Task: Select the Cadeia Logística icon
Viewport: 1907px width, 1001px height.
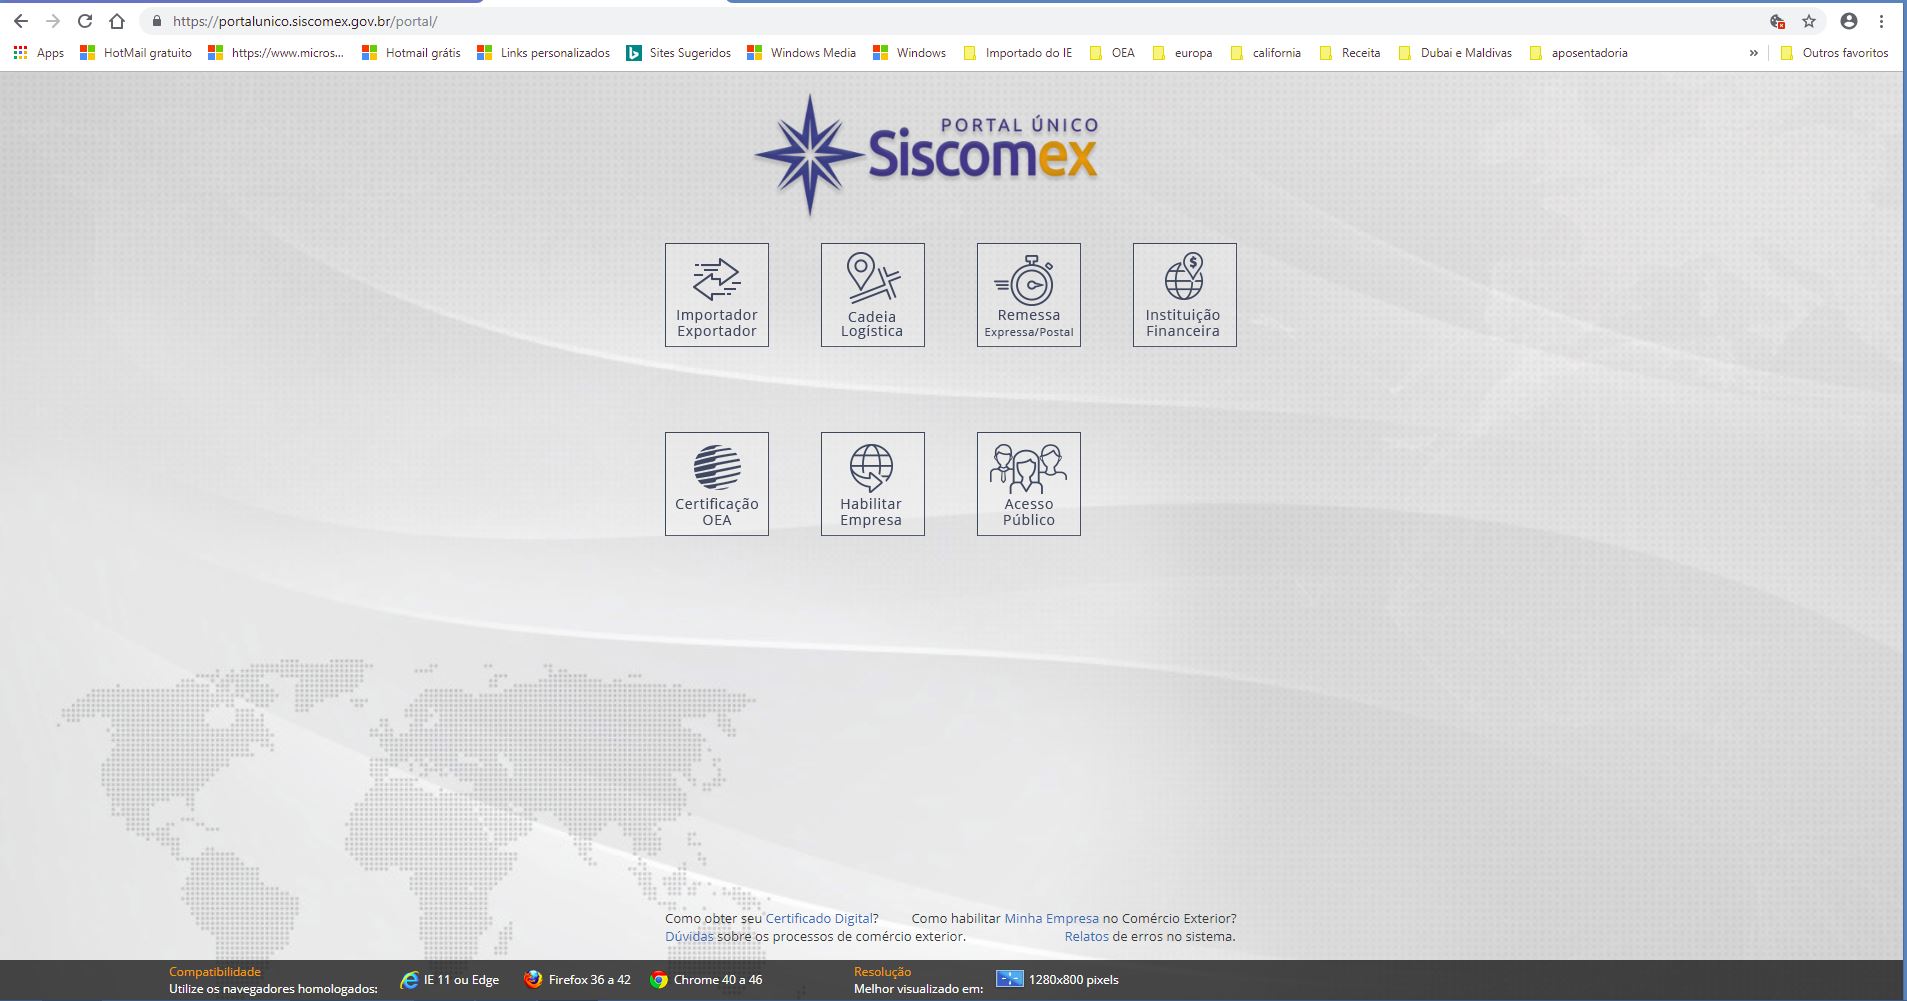Action: click(872, 295)
